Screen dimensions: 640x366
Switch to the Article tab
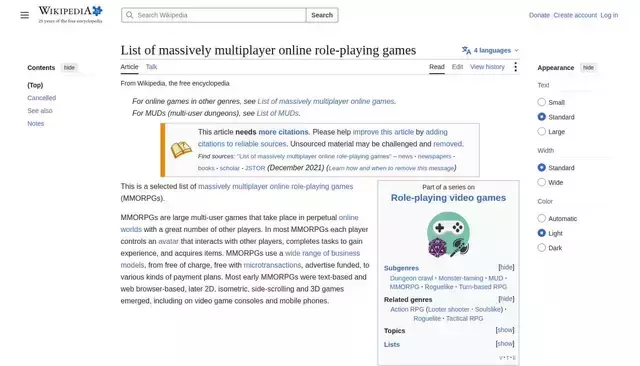click(129, 67)
